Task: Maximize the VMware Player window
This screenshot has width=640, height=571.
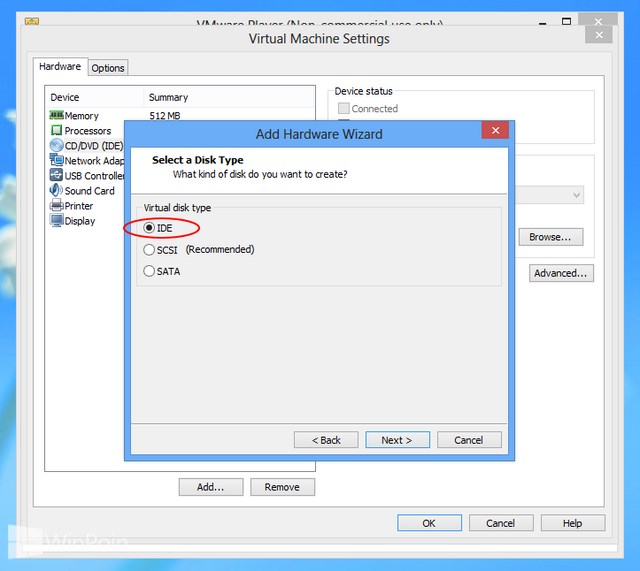Action: click(x=566, y=21)
